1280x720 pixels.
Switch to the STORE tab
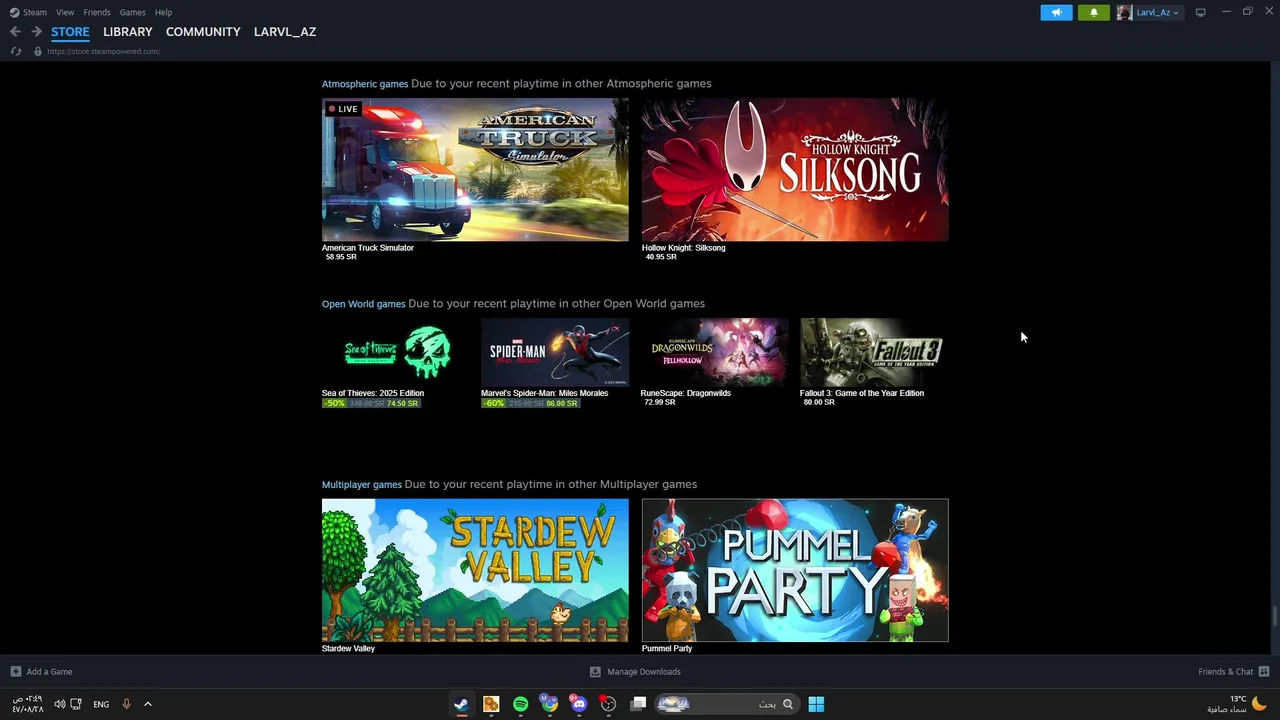point(70,32)
